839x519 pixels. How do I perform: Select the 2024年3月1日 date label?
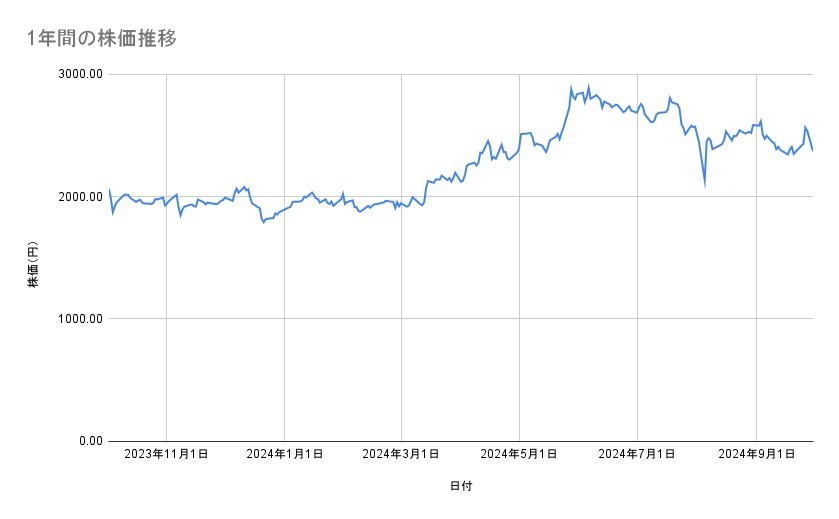(402, 454)
